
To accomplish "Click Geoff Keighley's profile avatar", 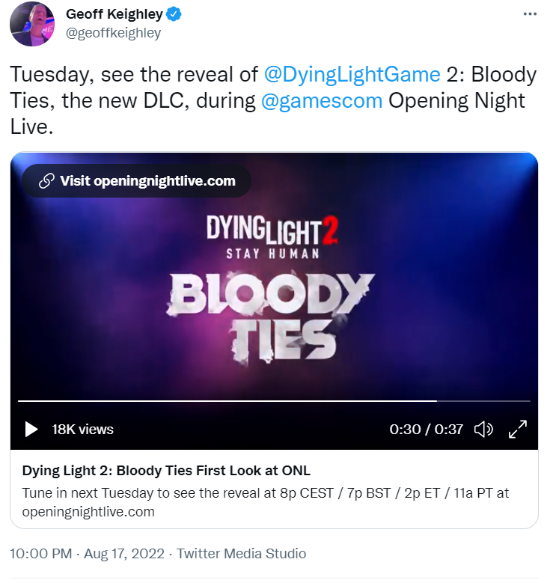I will (32, 23).
